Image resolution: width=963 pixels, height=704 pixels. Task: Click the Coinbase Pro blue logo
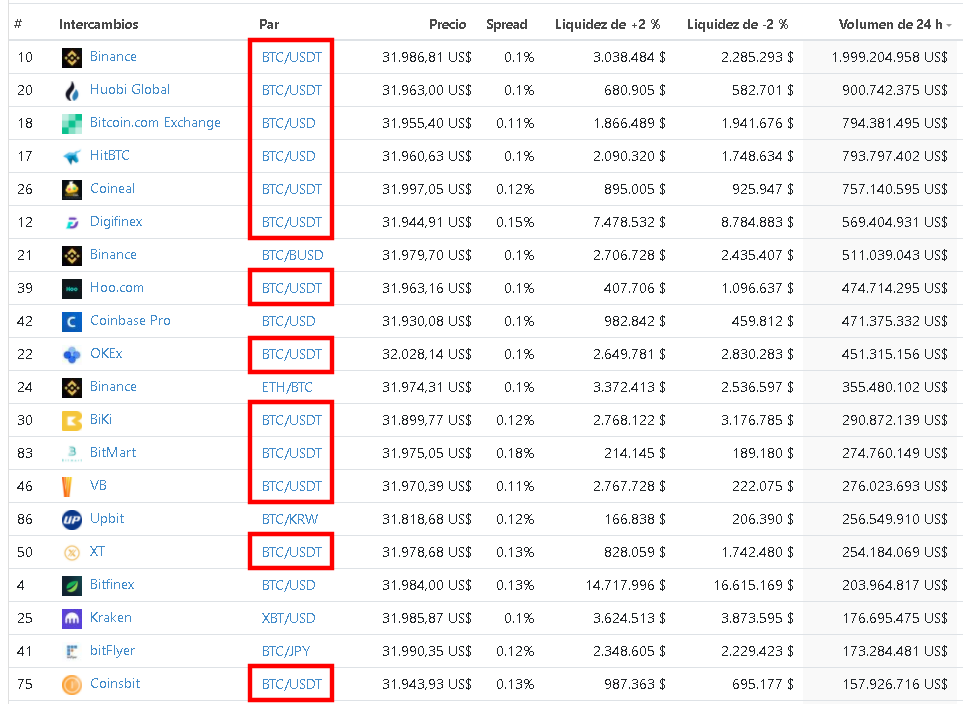click(72, 321)
